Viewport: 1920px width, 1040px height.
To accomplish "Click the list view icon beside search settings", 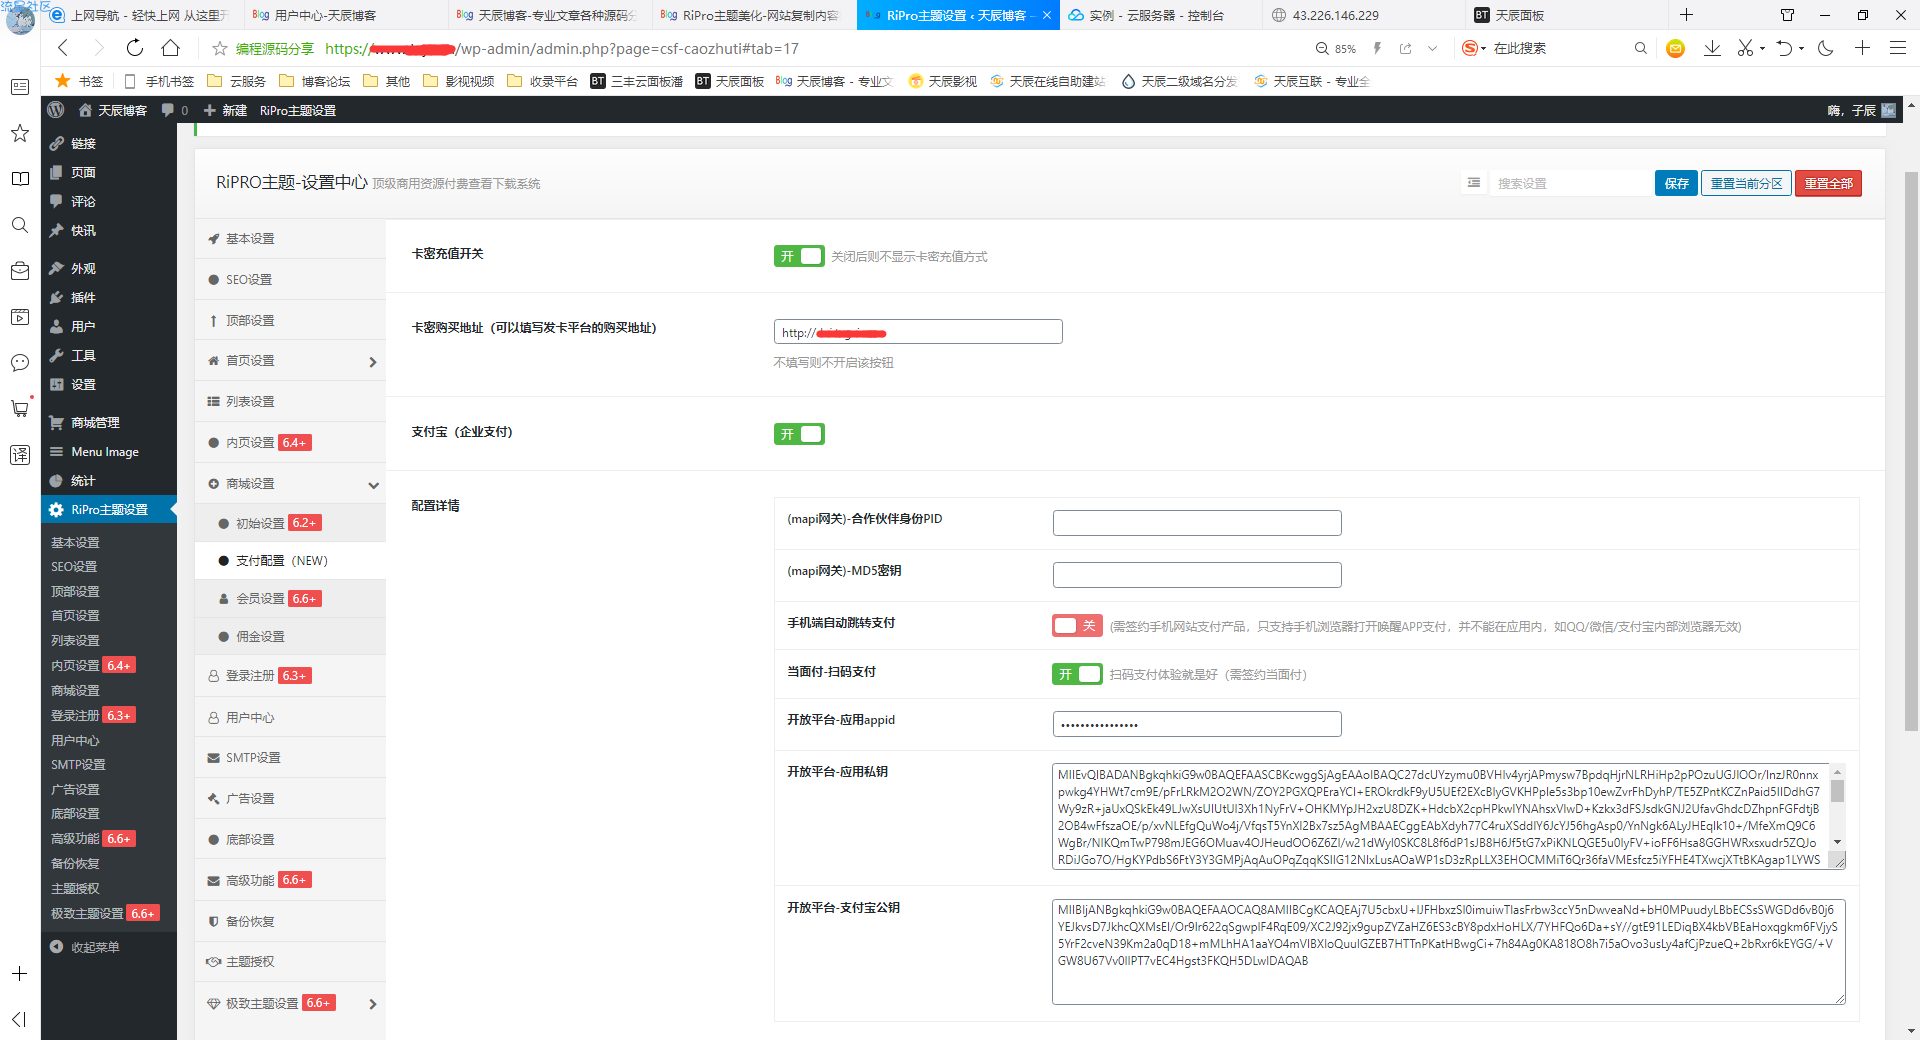I will click(1474, 183).
